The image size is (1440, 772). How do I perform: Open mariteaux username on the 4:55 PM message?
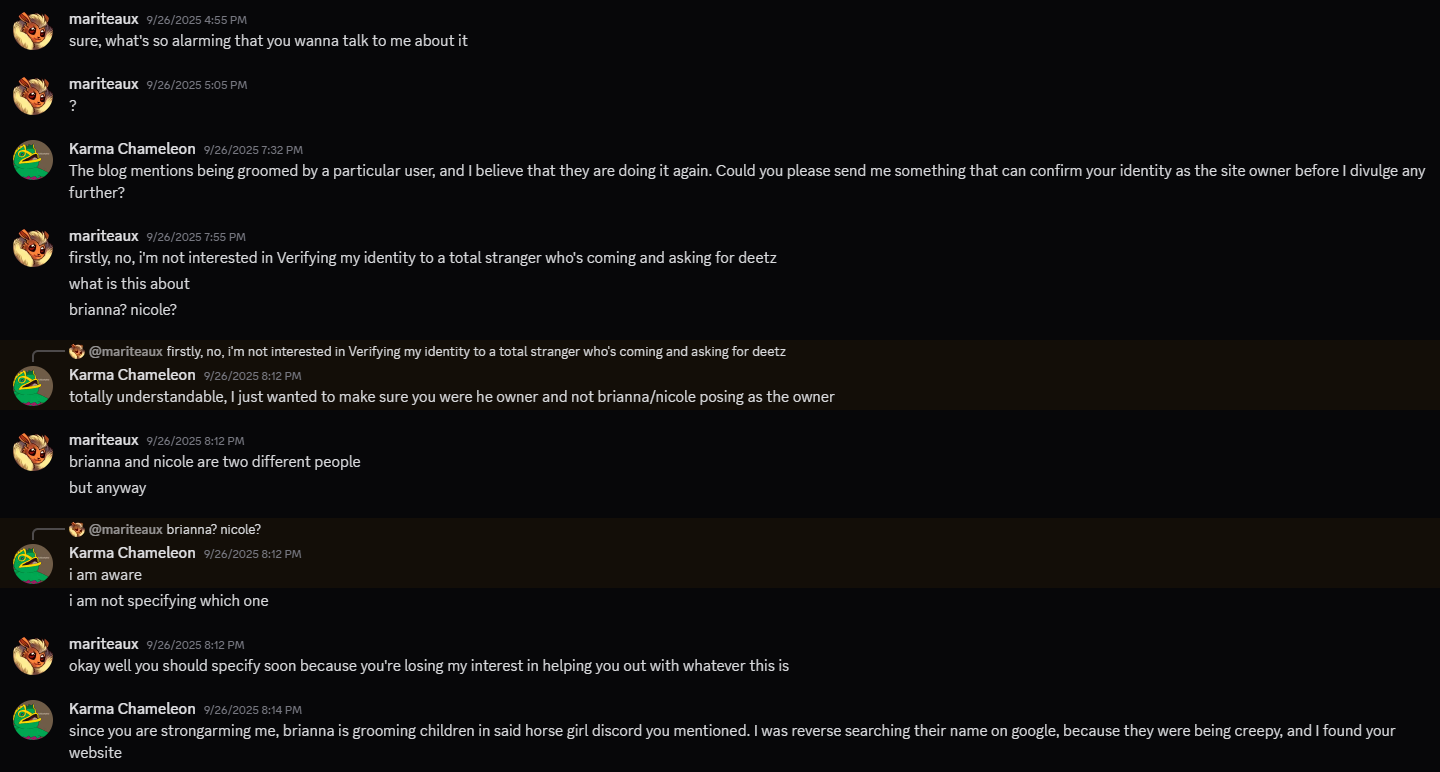point(103,19)
